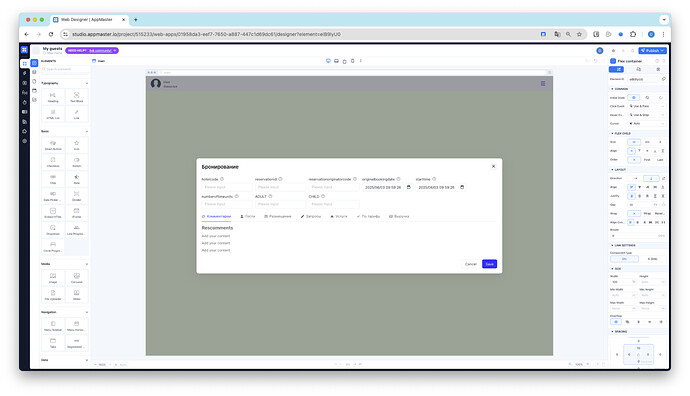Open the Размещение tab in modal
The height and width of the screenshot is (396, 690).
pos(278,216)
